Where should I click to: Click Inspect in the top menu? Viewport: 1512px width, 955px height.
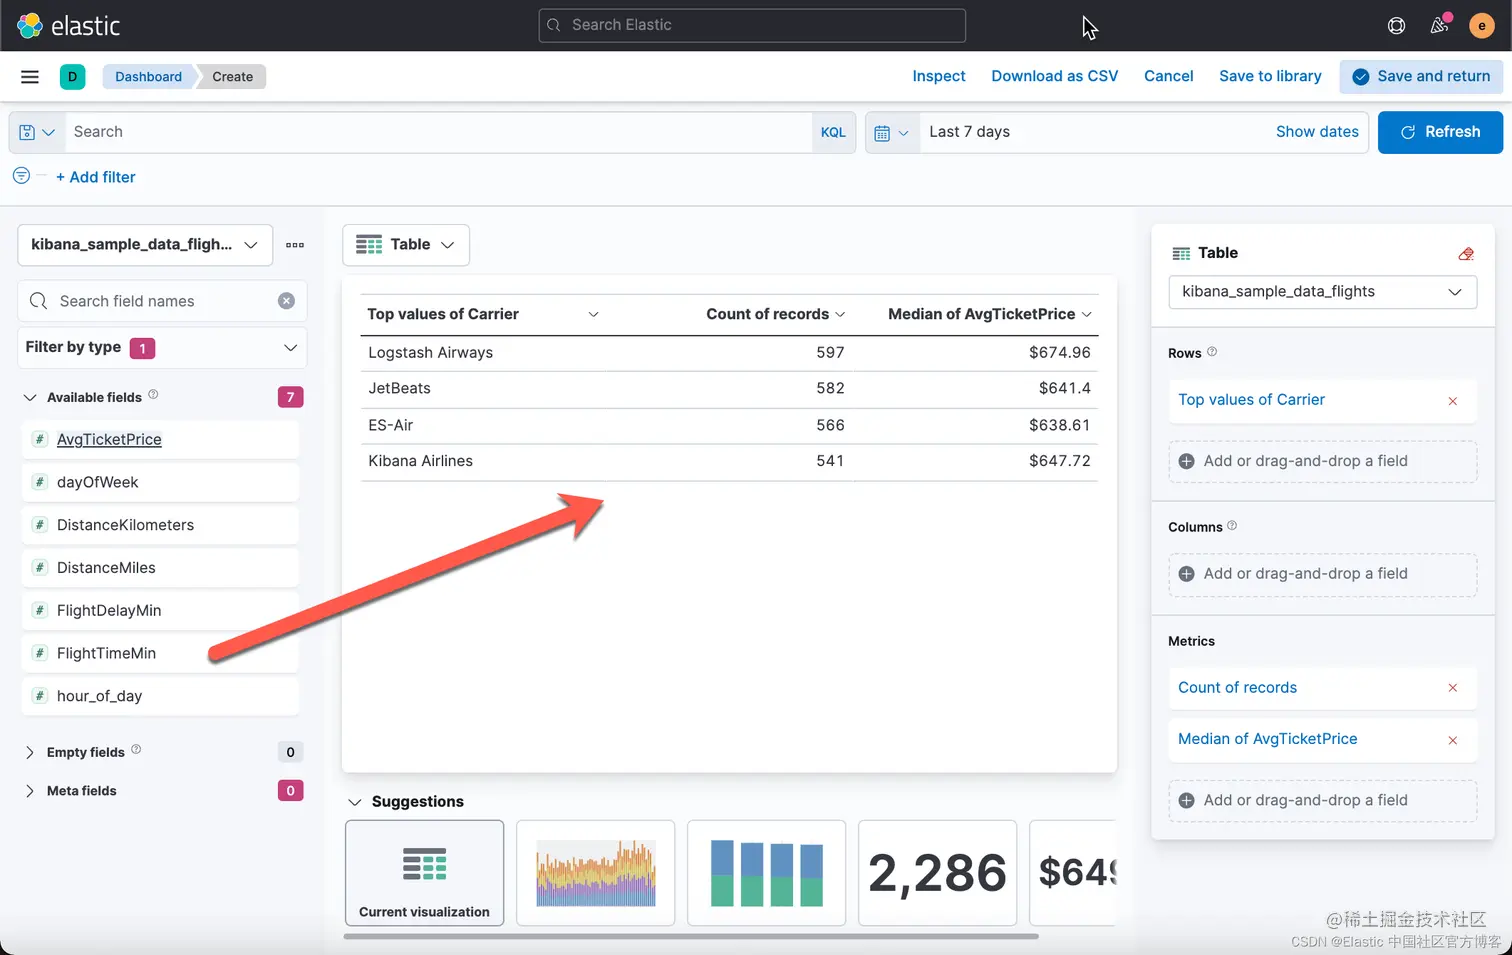pos(939,76)
